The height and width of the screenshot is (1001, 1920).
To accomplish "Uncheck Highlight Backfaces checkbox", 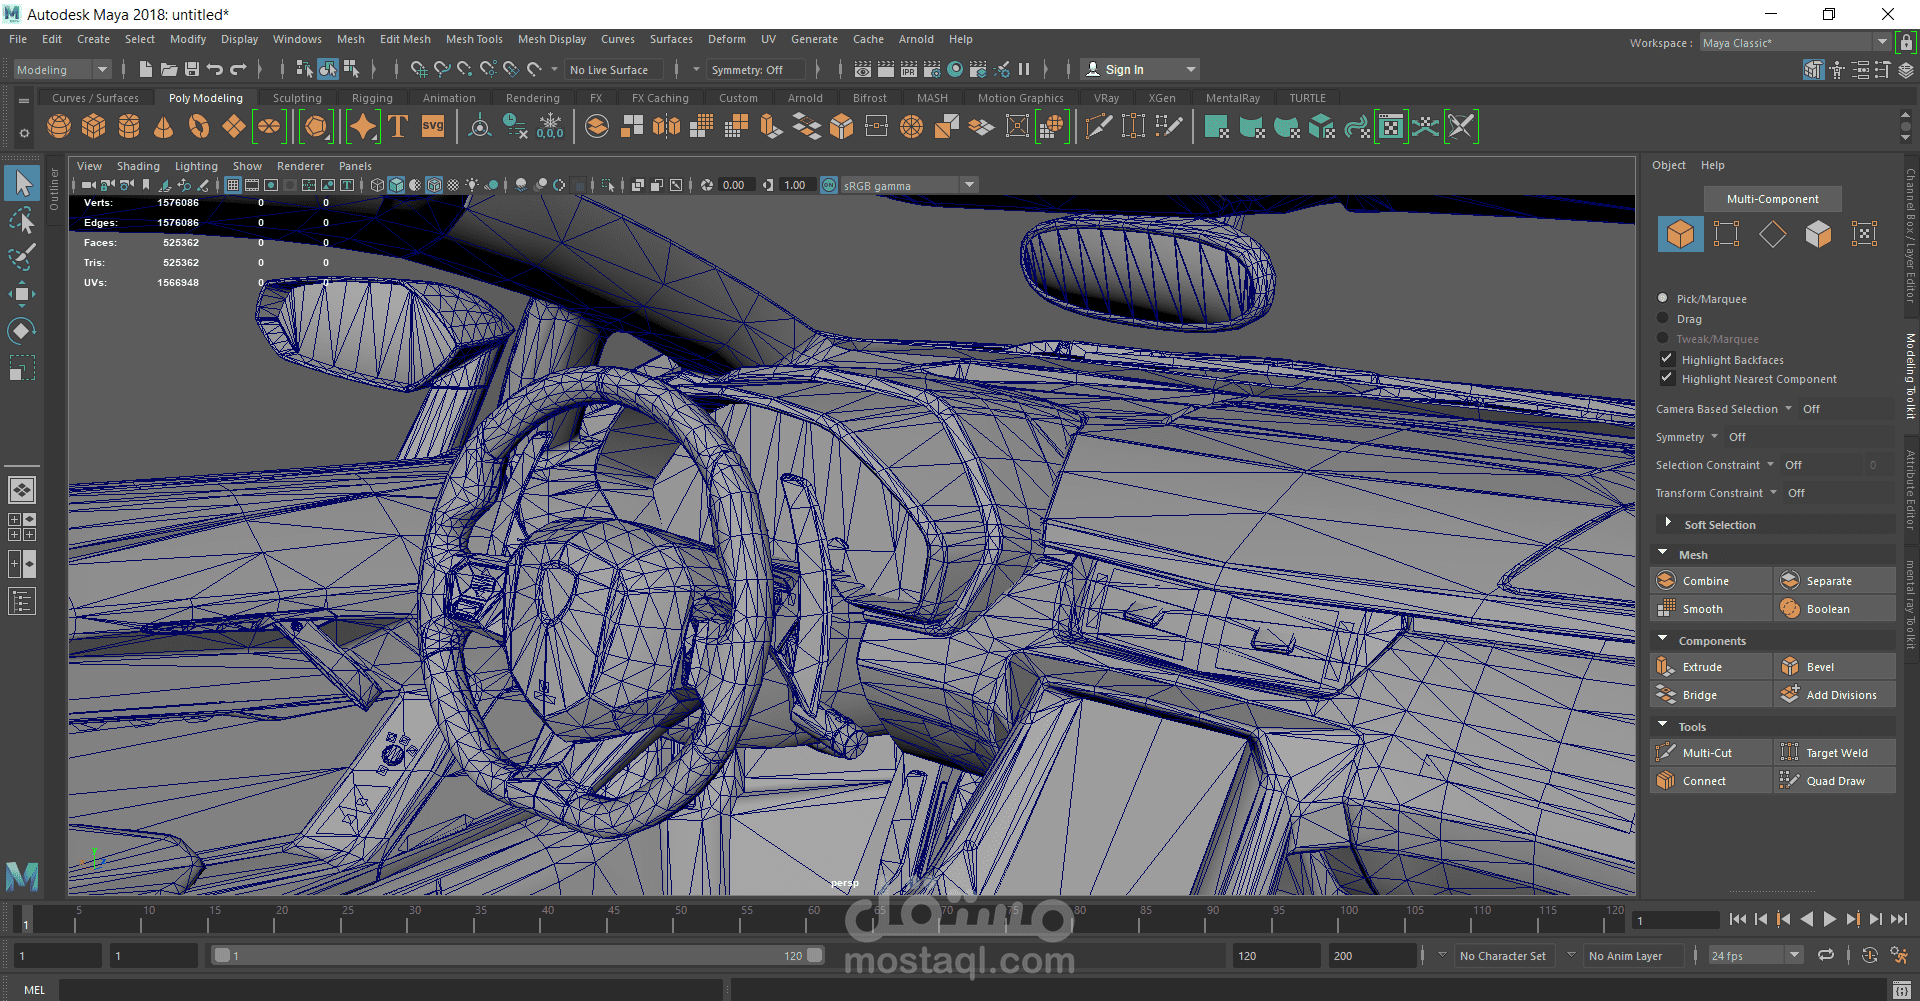I will click(1667, 359).
